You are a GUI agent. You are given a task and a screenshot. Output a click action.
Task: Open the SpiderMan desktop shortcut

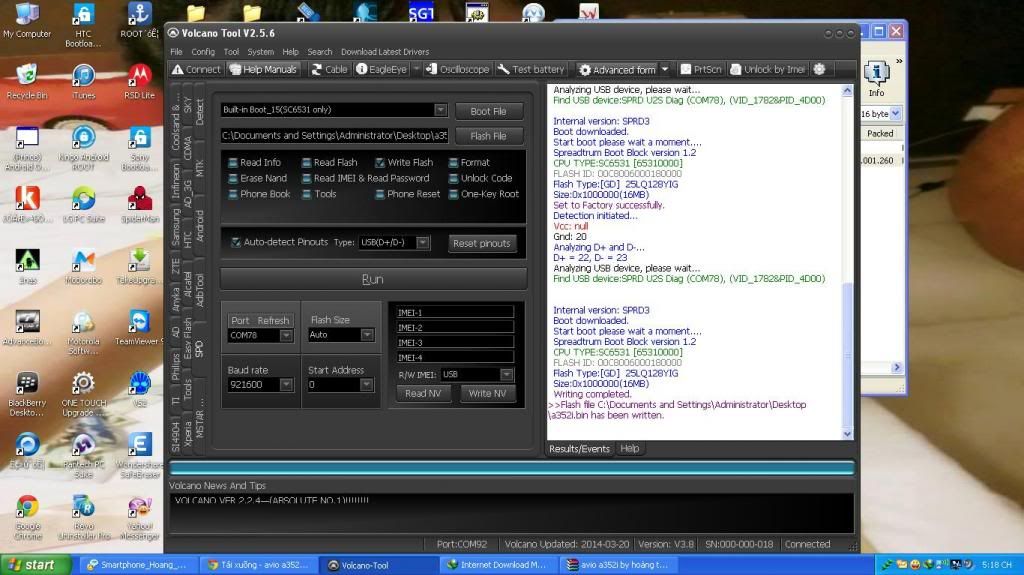click(139, 205)
